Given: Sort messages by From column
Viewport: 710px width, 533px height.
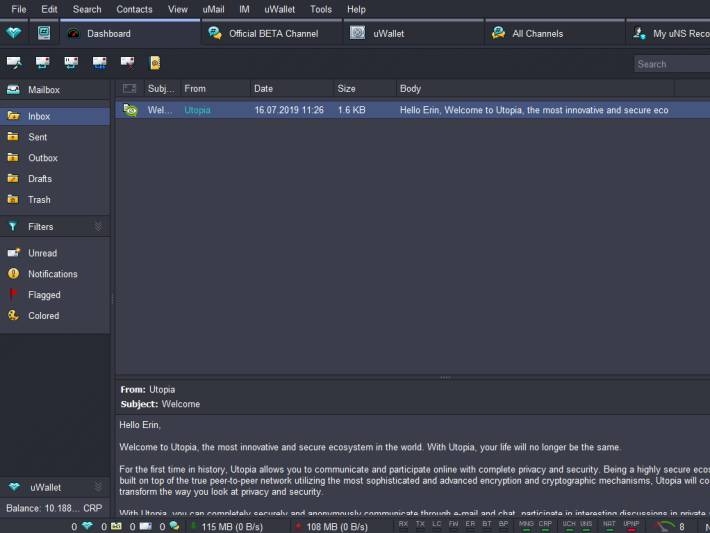Looking at the screenshot, I should (215, 88).
